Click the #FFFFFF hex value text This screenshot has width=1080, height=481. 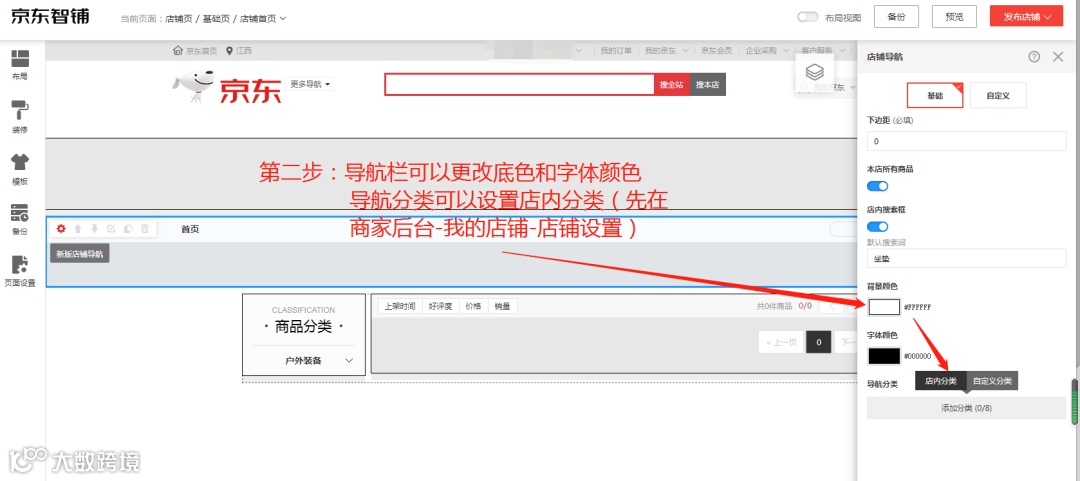point(917,307)
